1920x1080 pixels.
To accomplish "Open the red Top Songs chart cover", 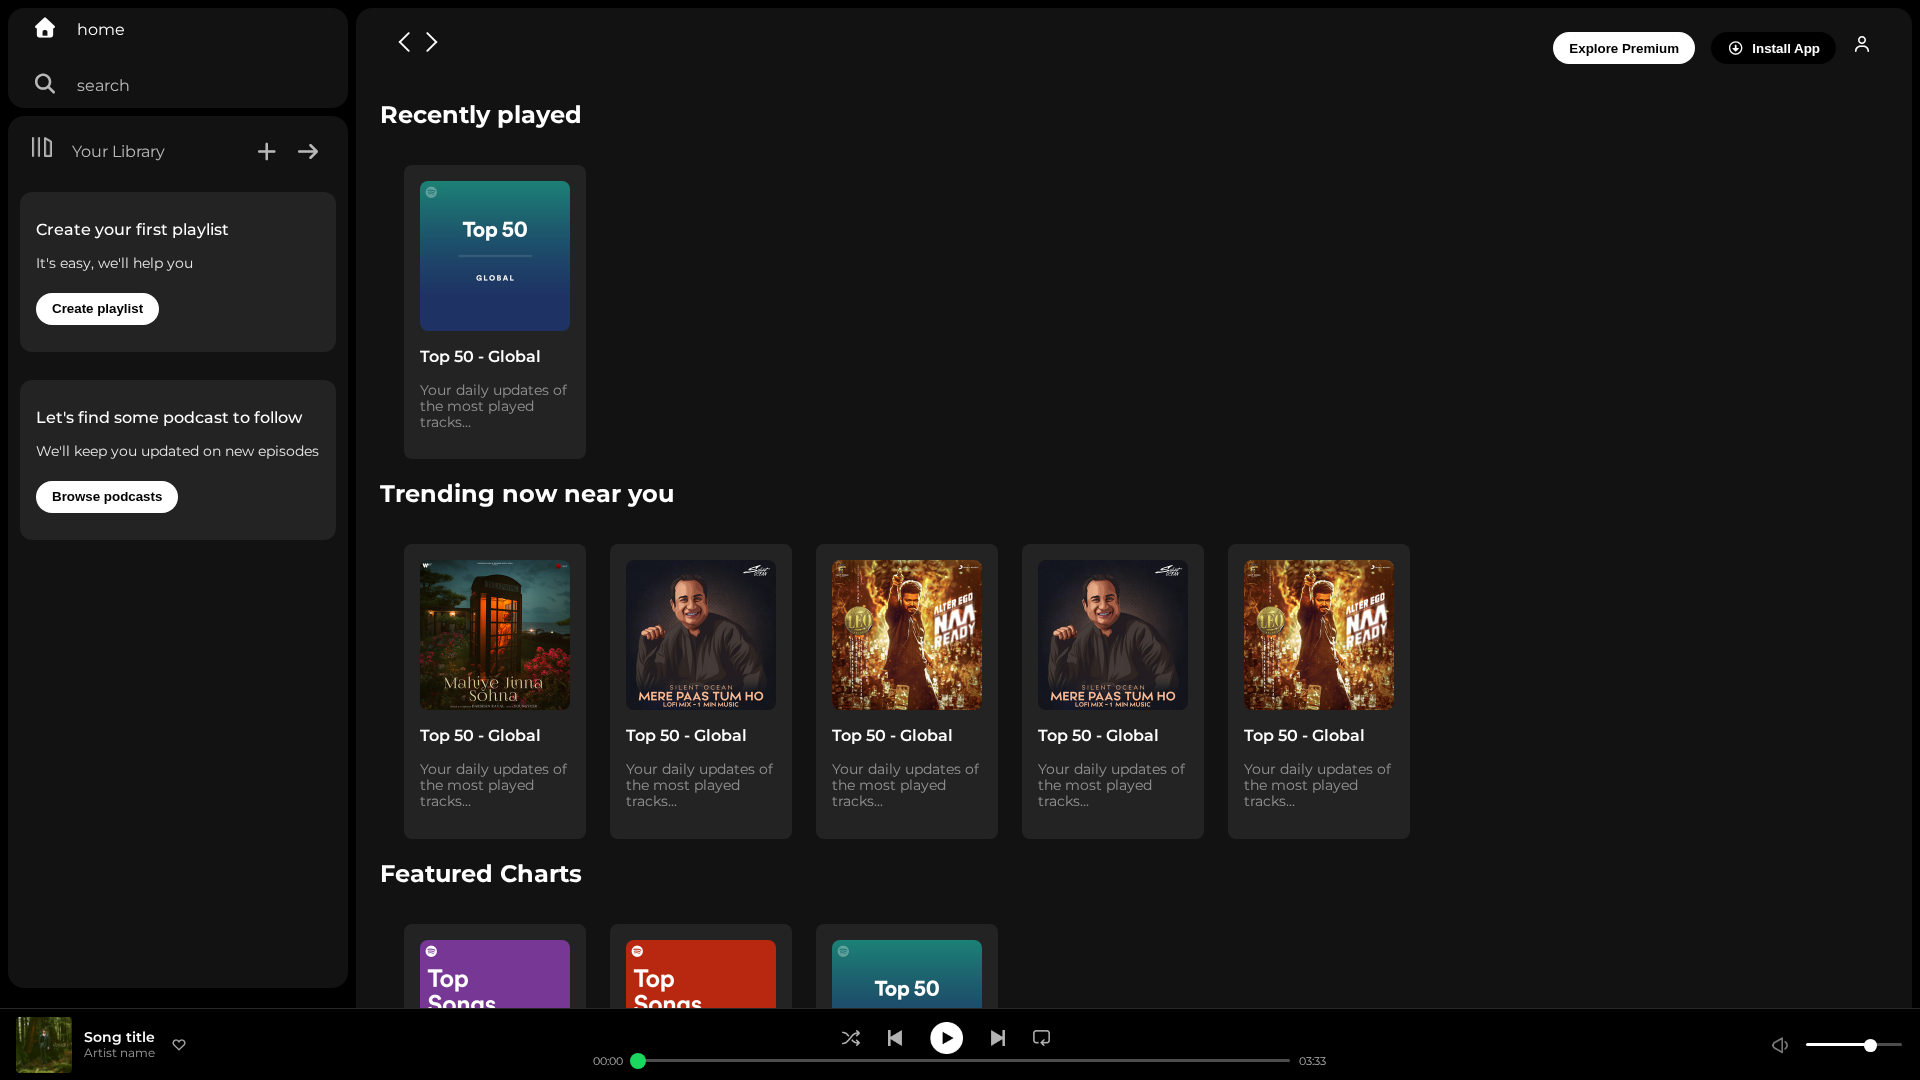I will pos(701,974).
